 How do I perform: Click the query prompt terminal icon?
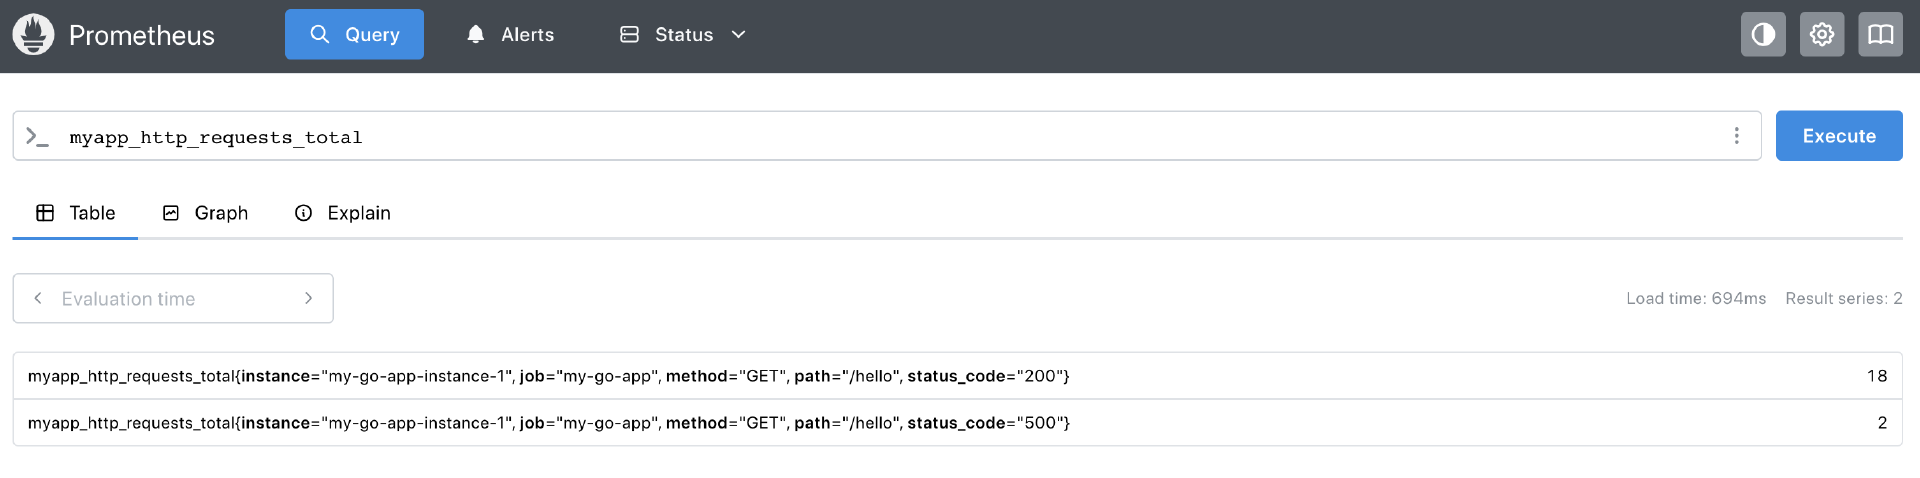(37, 137)
